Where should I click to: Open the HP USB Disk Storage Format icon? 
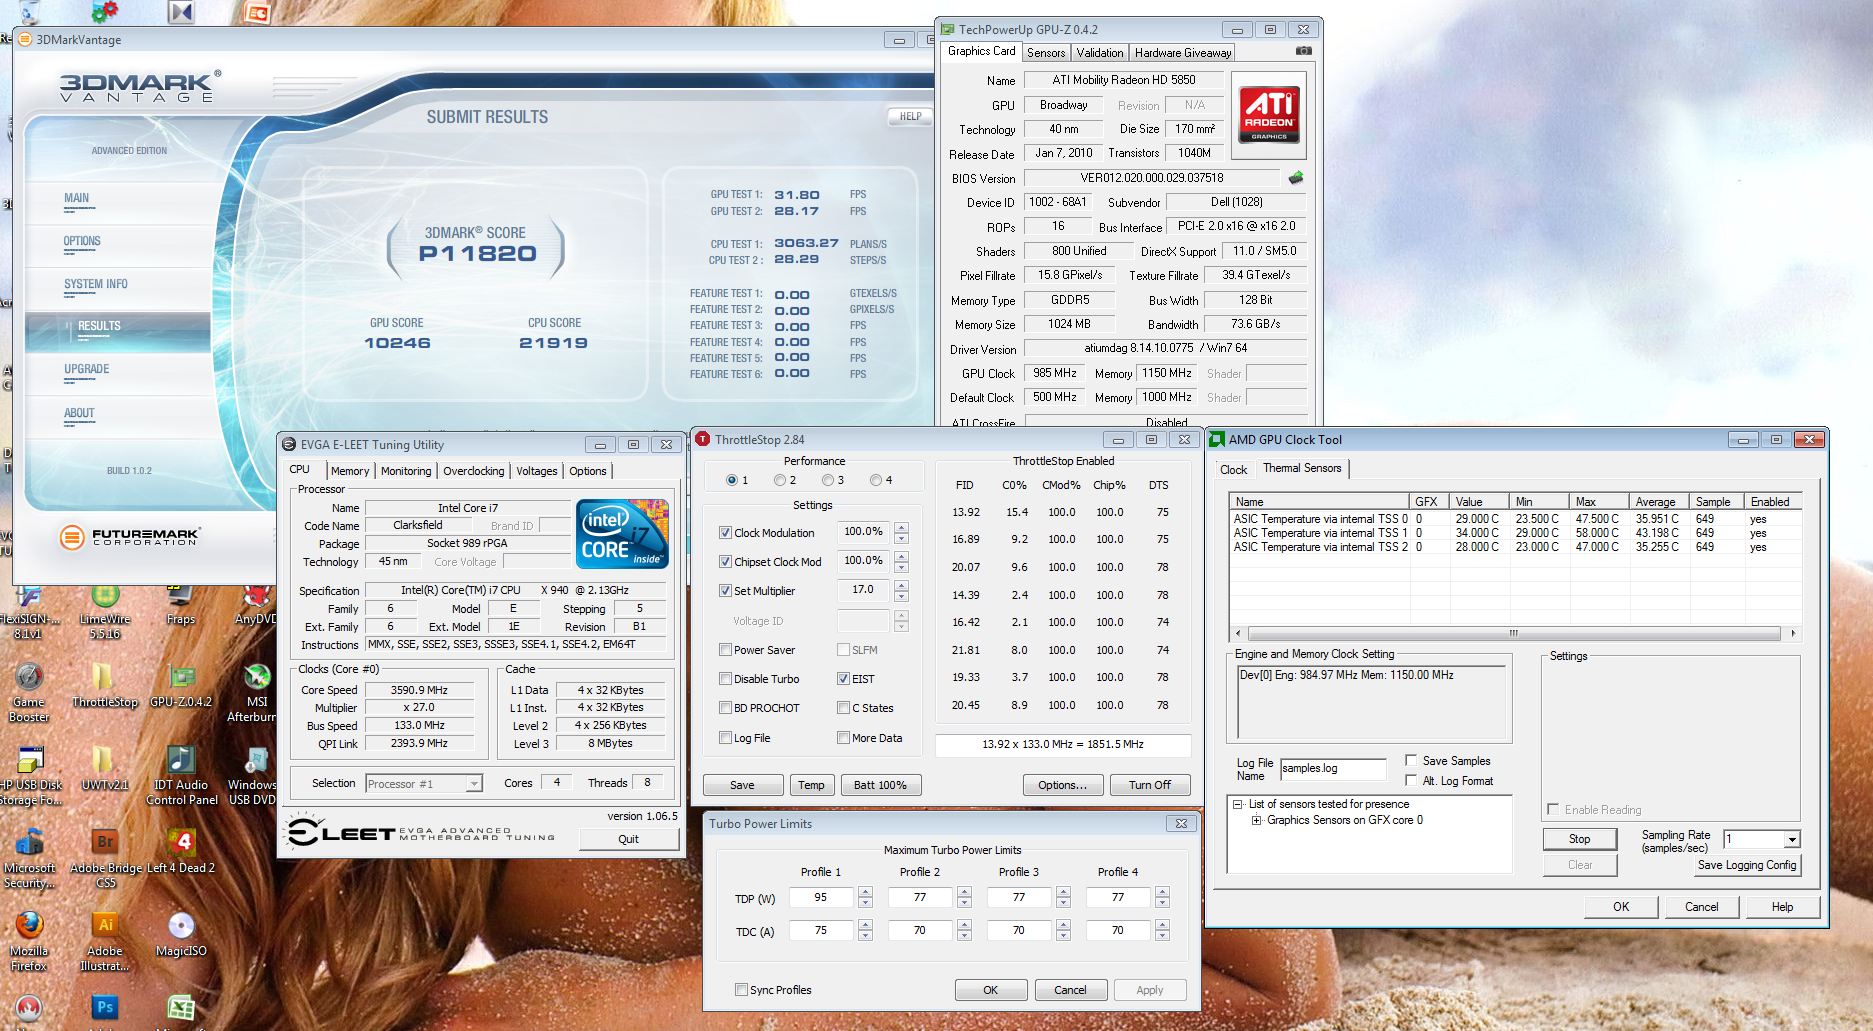[30, 775]
